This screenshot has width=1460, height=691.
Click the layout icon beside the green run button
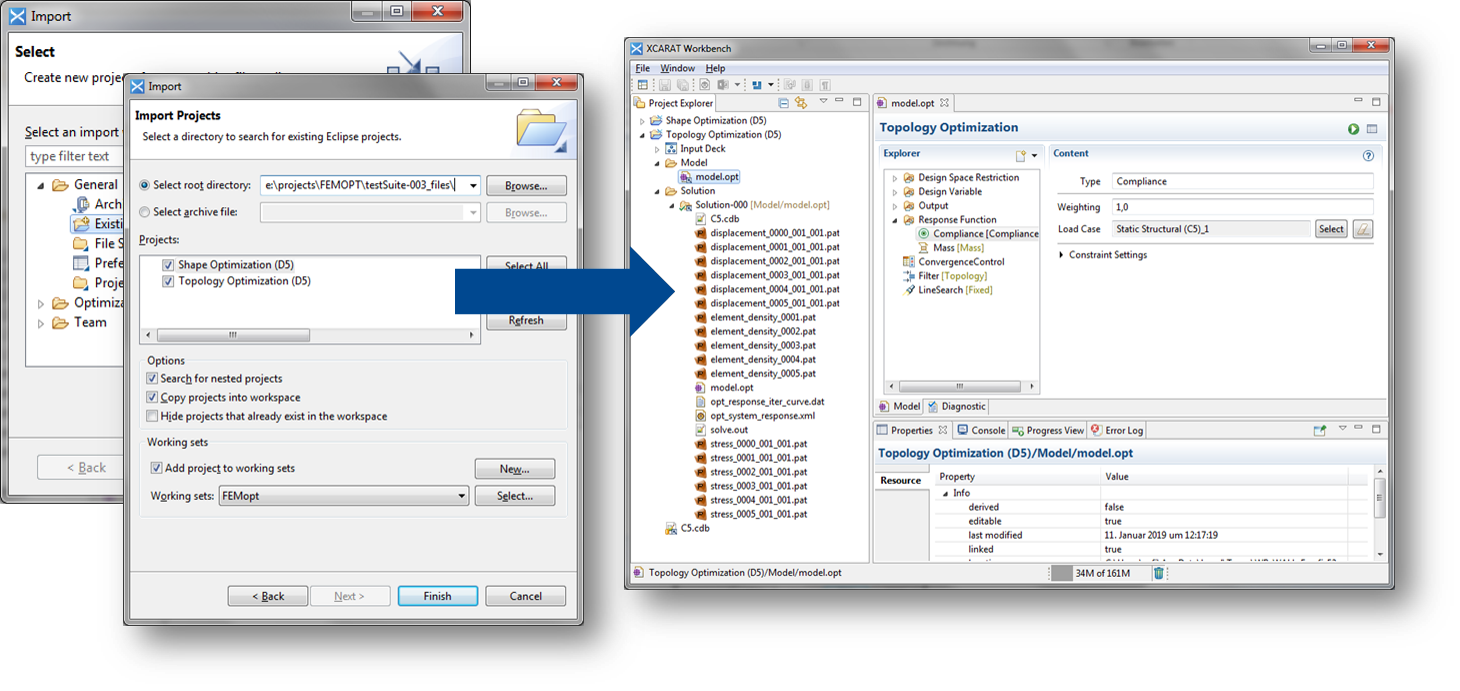coord(1372,129)
